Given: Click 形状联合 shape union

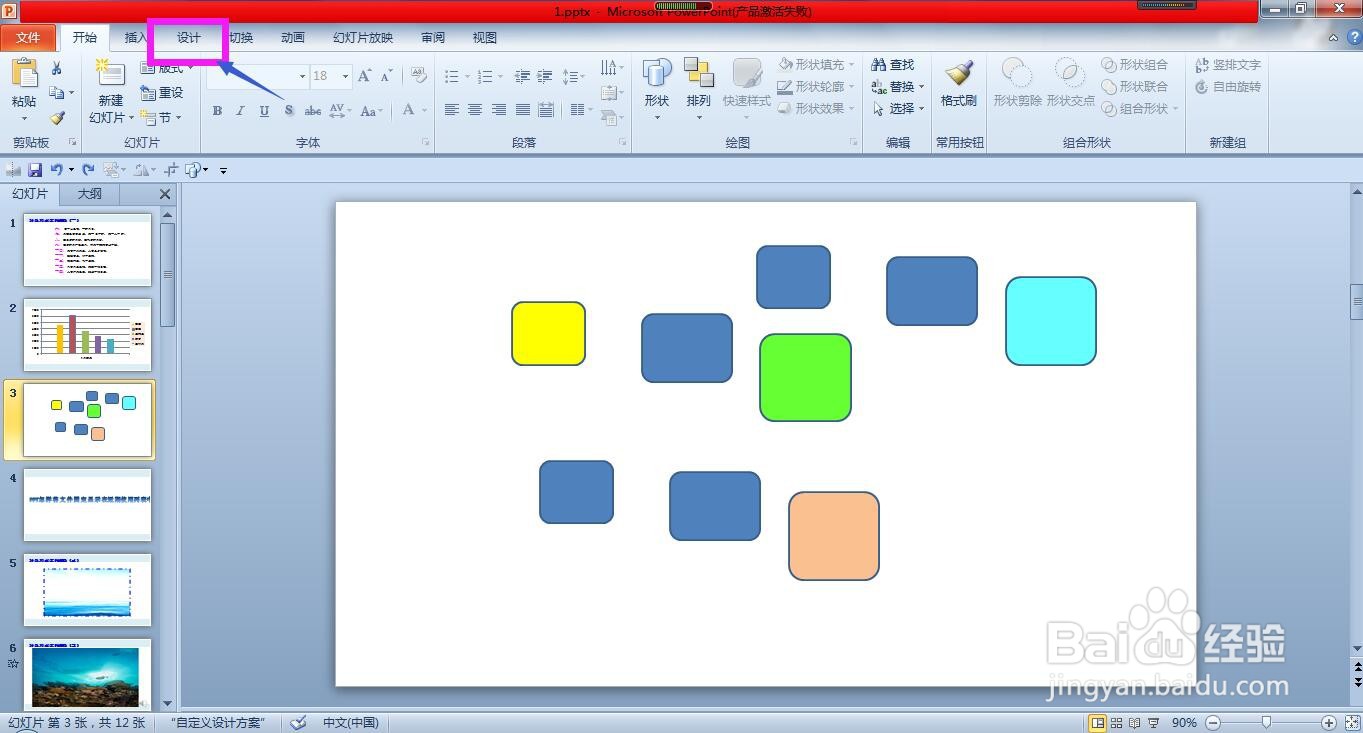Looking at the screenshot, I should click(x=1135, y=87).
